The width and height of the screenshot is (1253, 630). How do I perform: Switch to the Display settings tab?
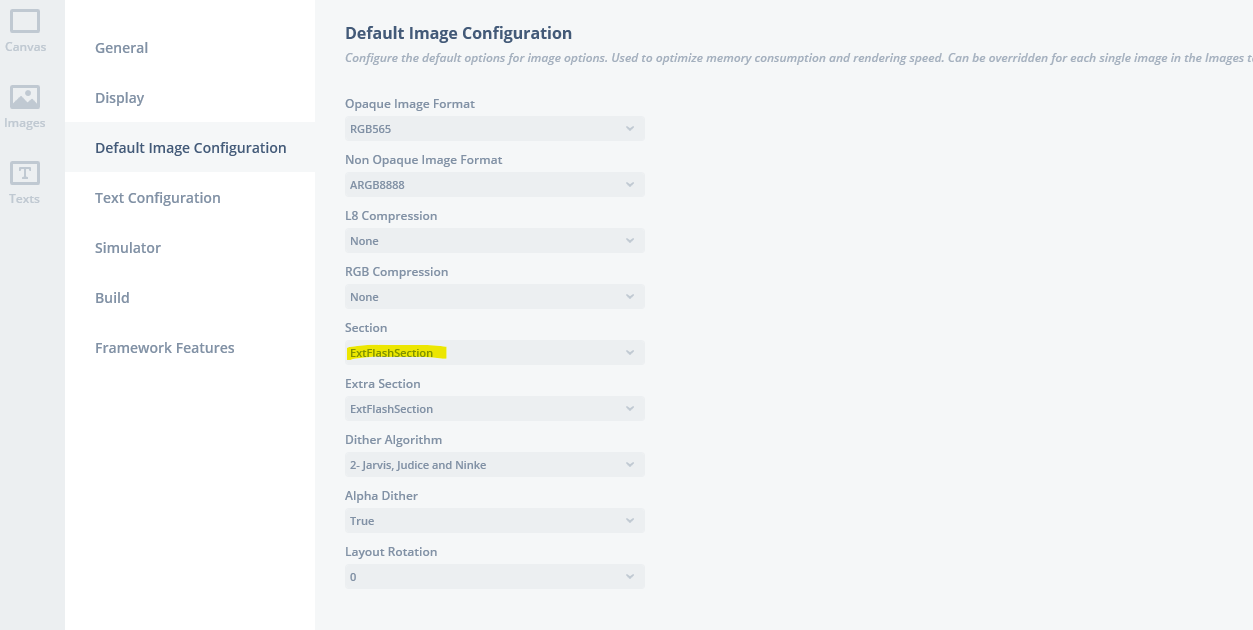point(119,98)
